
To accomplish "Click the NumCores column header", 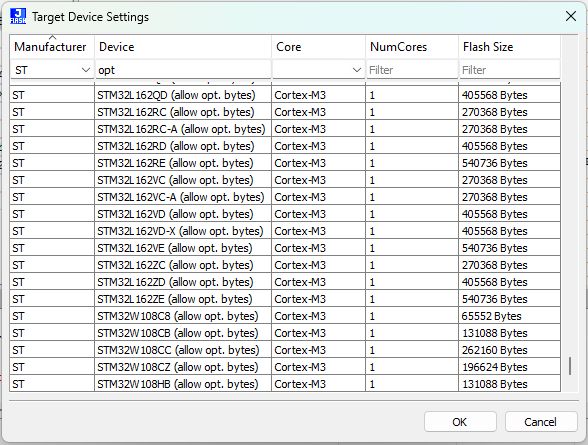I will (412, 47).
